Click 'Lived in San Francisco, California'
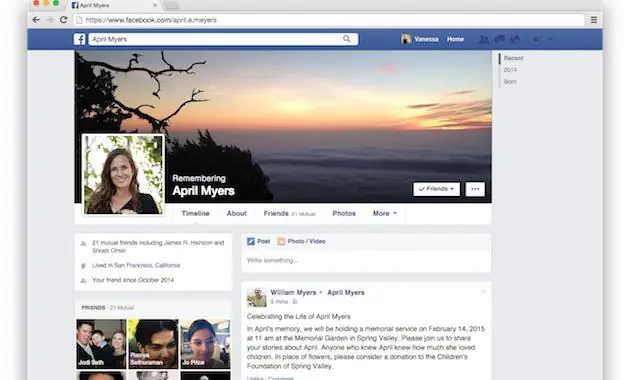 [x=136, y=265]
